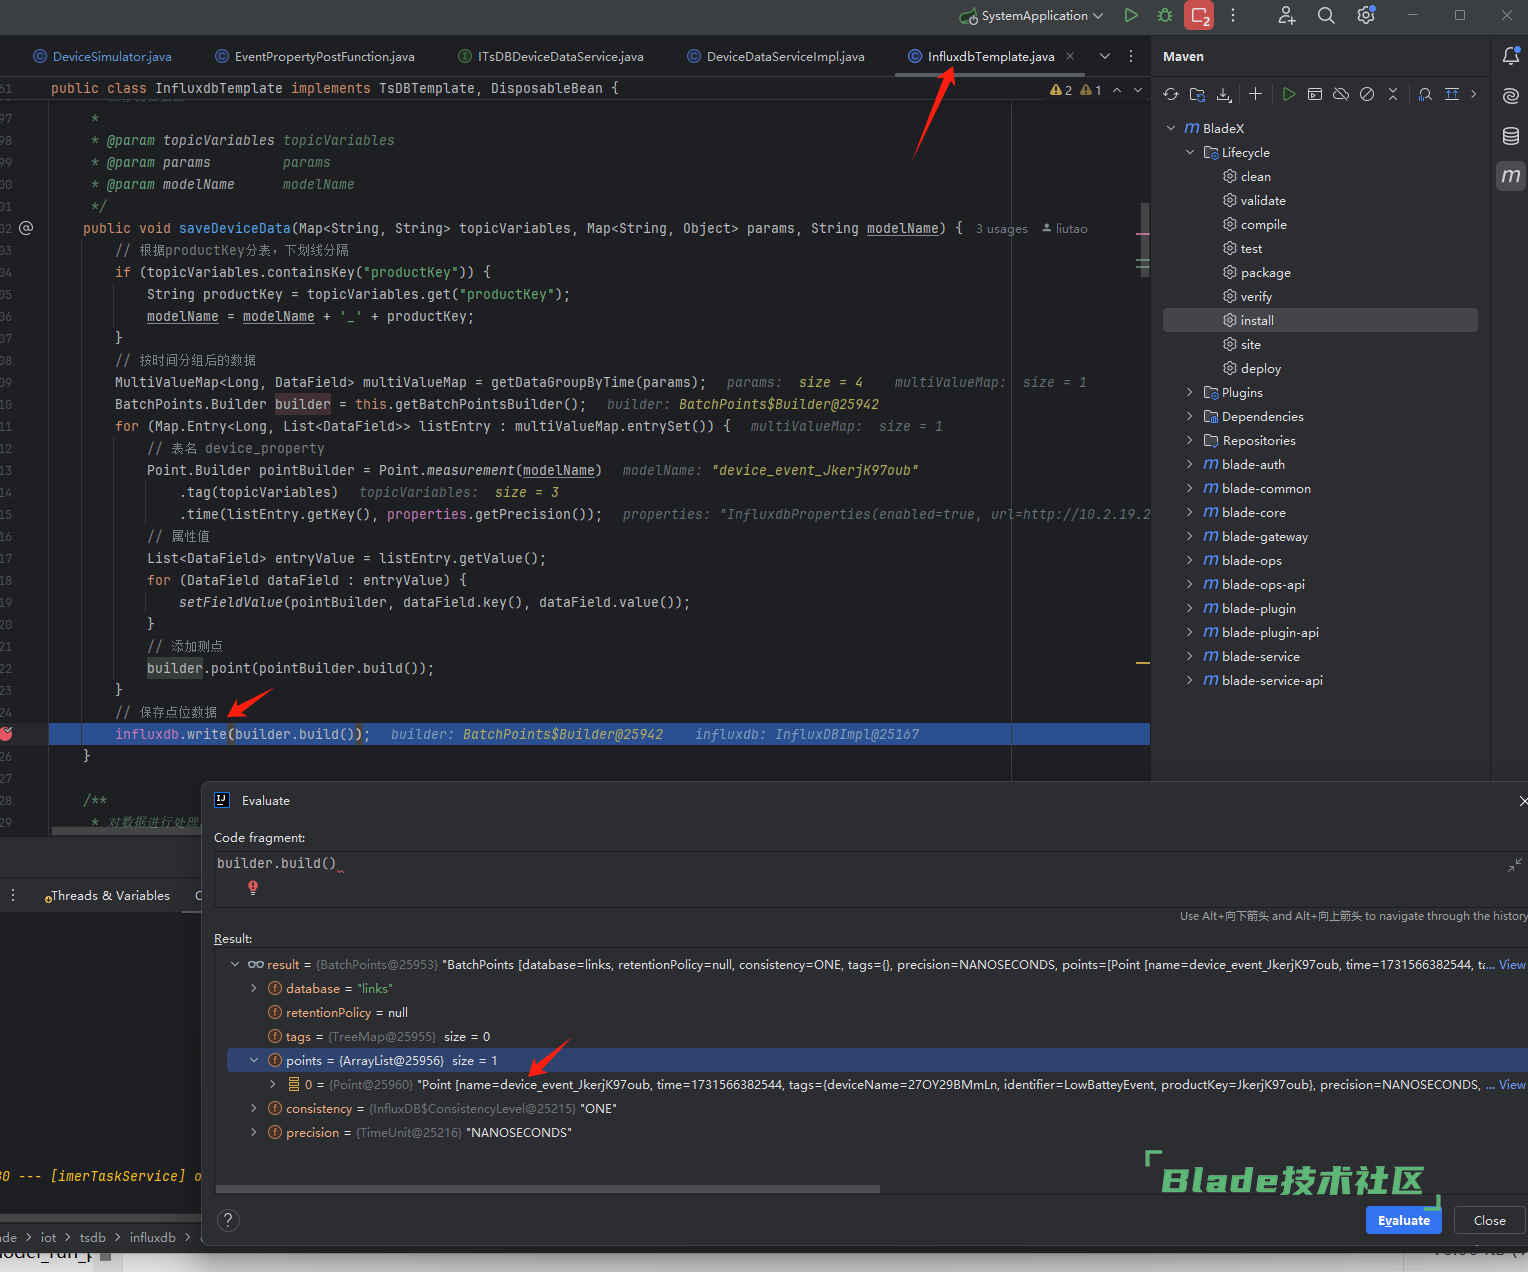Open SystemApplication run configuration dropdown
The image size is (1528, 1272).
click(1032, 15)
